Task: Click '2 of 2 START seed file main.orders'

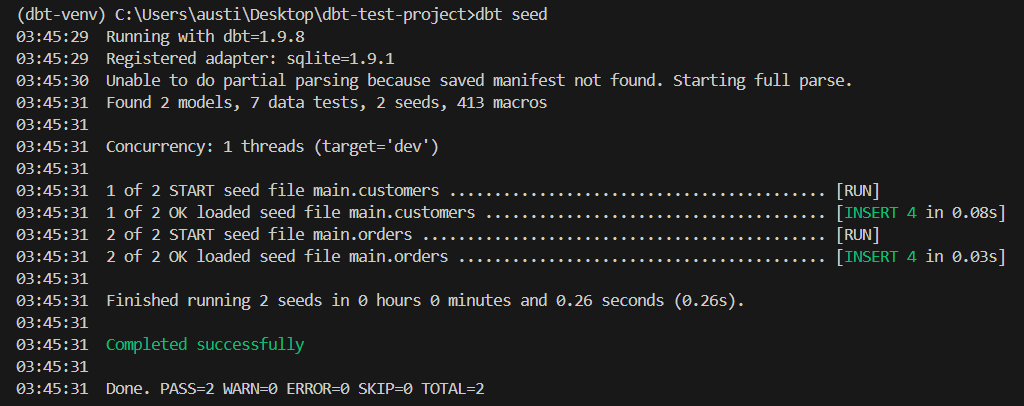Action: pos(259,235)
